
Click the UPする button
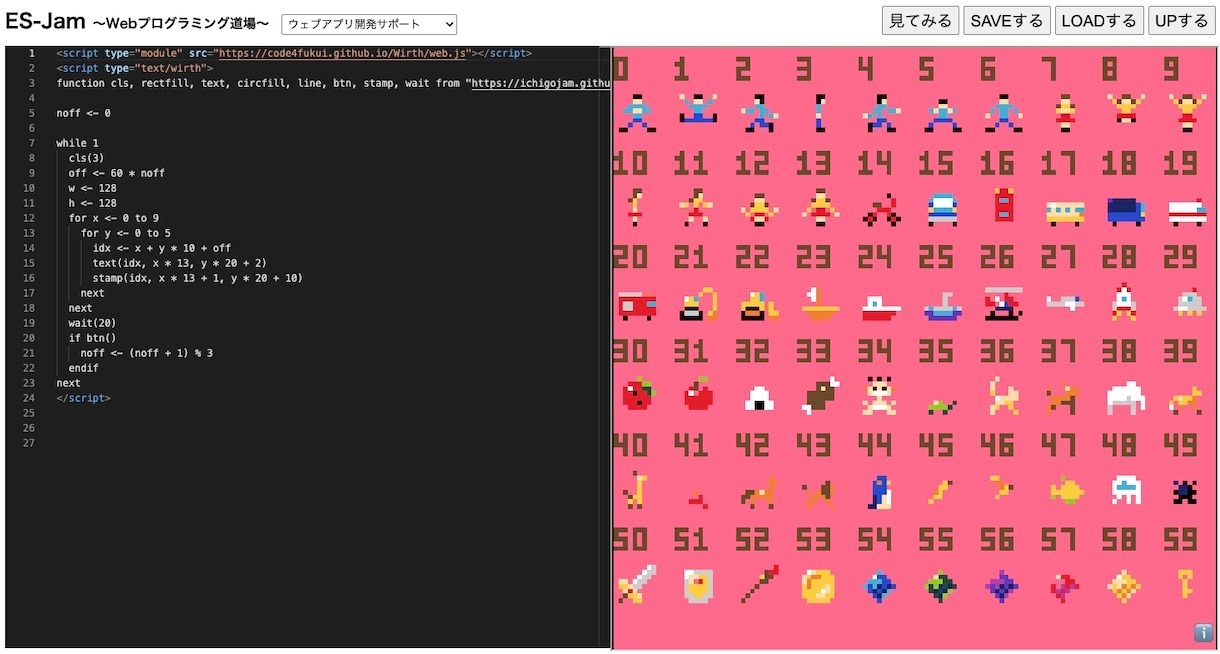click(1180, 21)
